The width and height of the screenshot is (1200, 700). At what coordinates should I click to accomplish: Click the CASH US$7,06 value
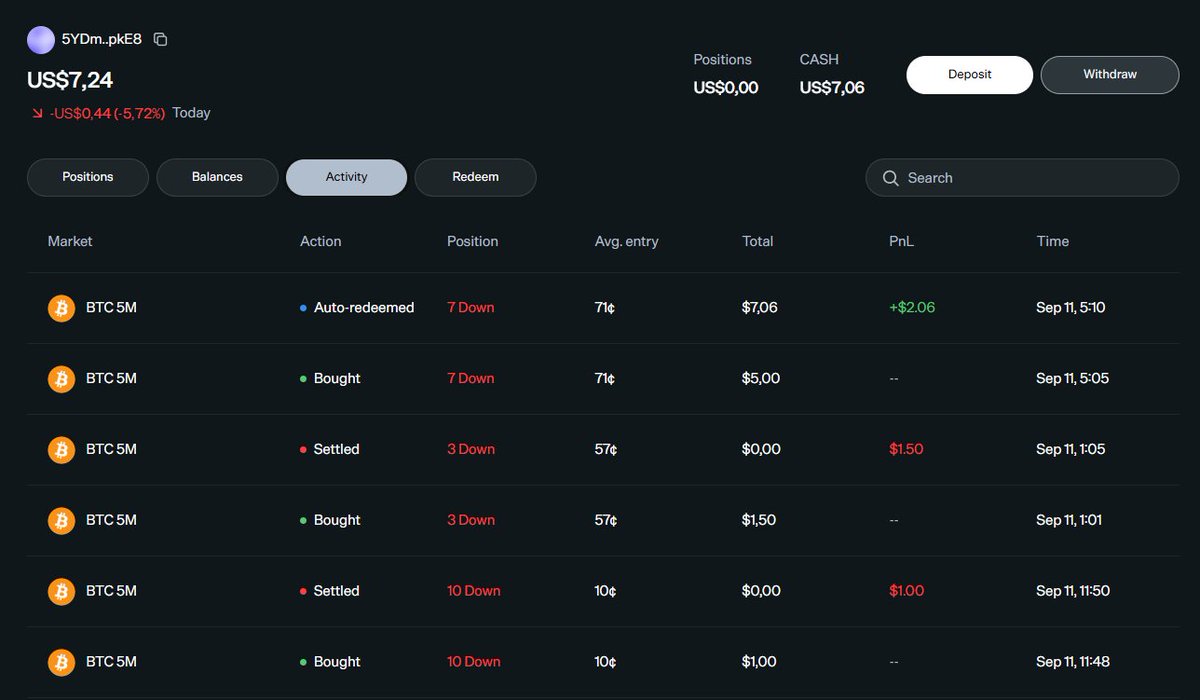(x=832, y=88)
